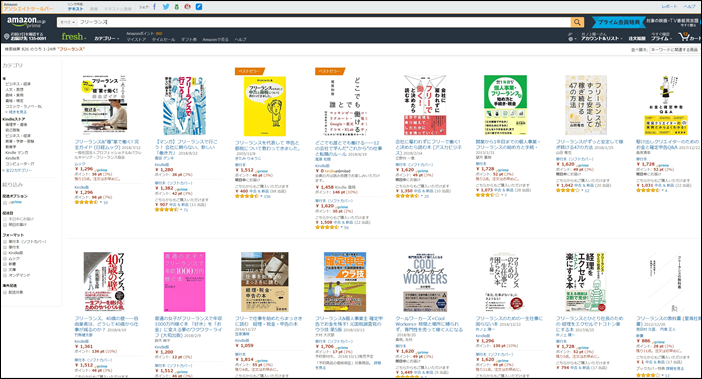Open 注文履歴 in the header
Image resolution: width=702 pixels, height=379 pixels.
pos(637,38)
